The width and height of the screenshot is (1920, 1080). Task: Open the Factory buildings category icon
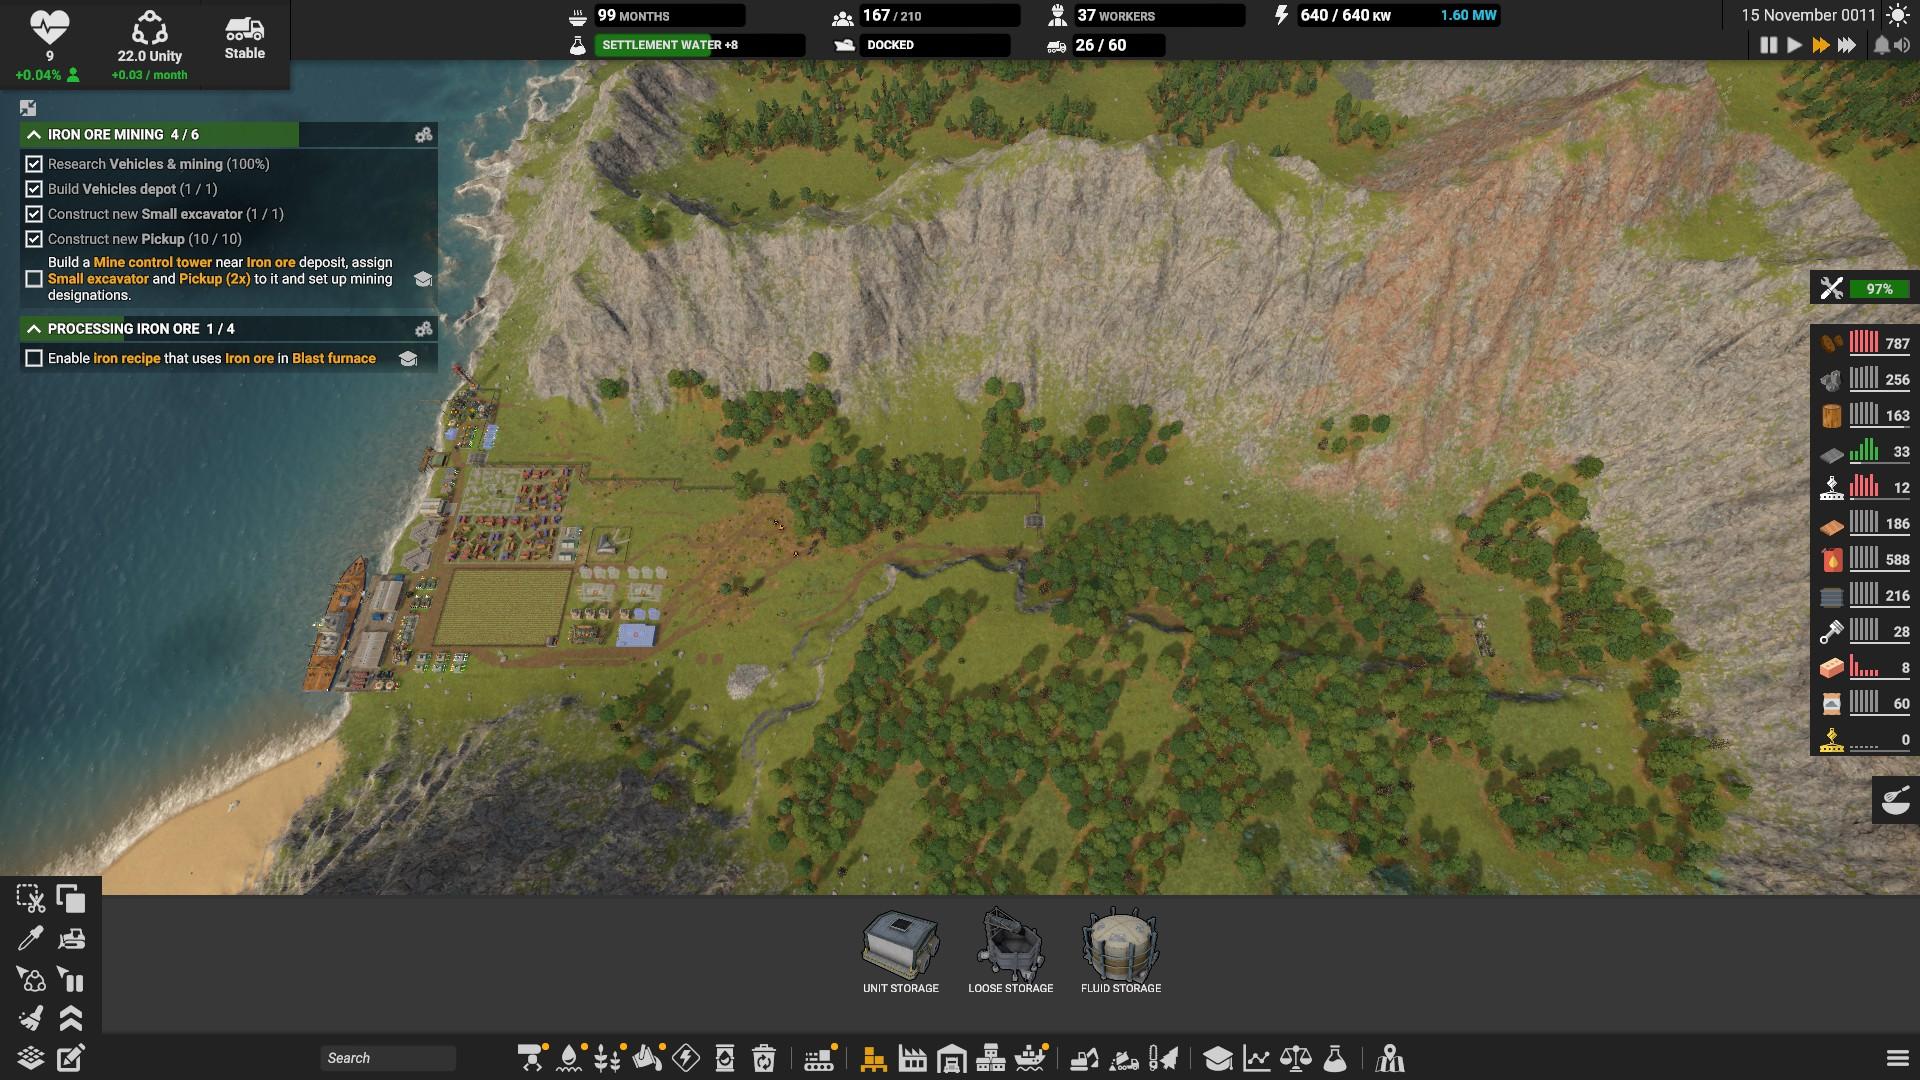[x=912, y=1058]
